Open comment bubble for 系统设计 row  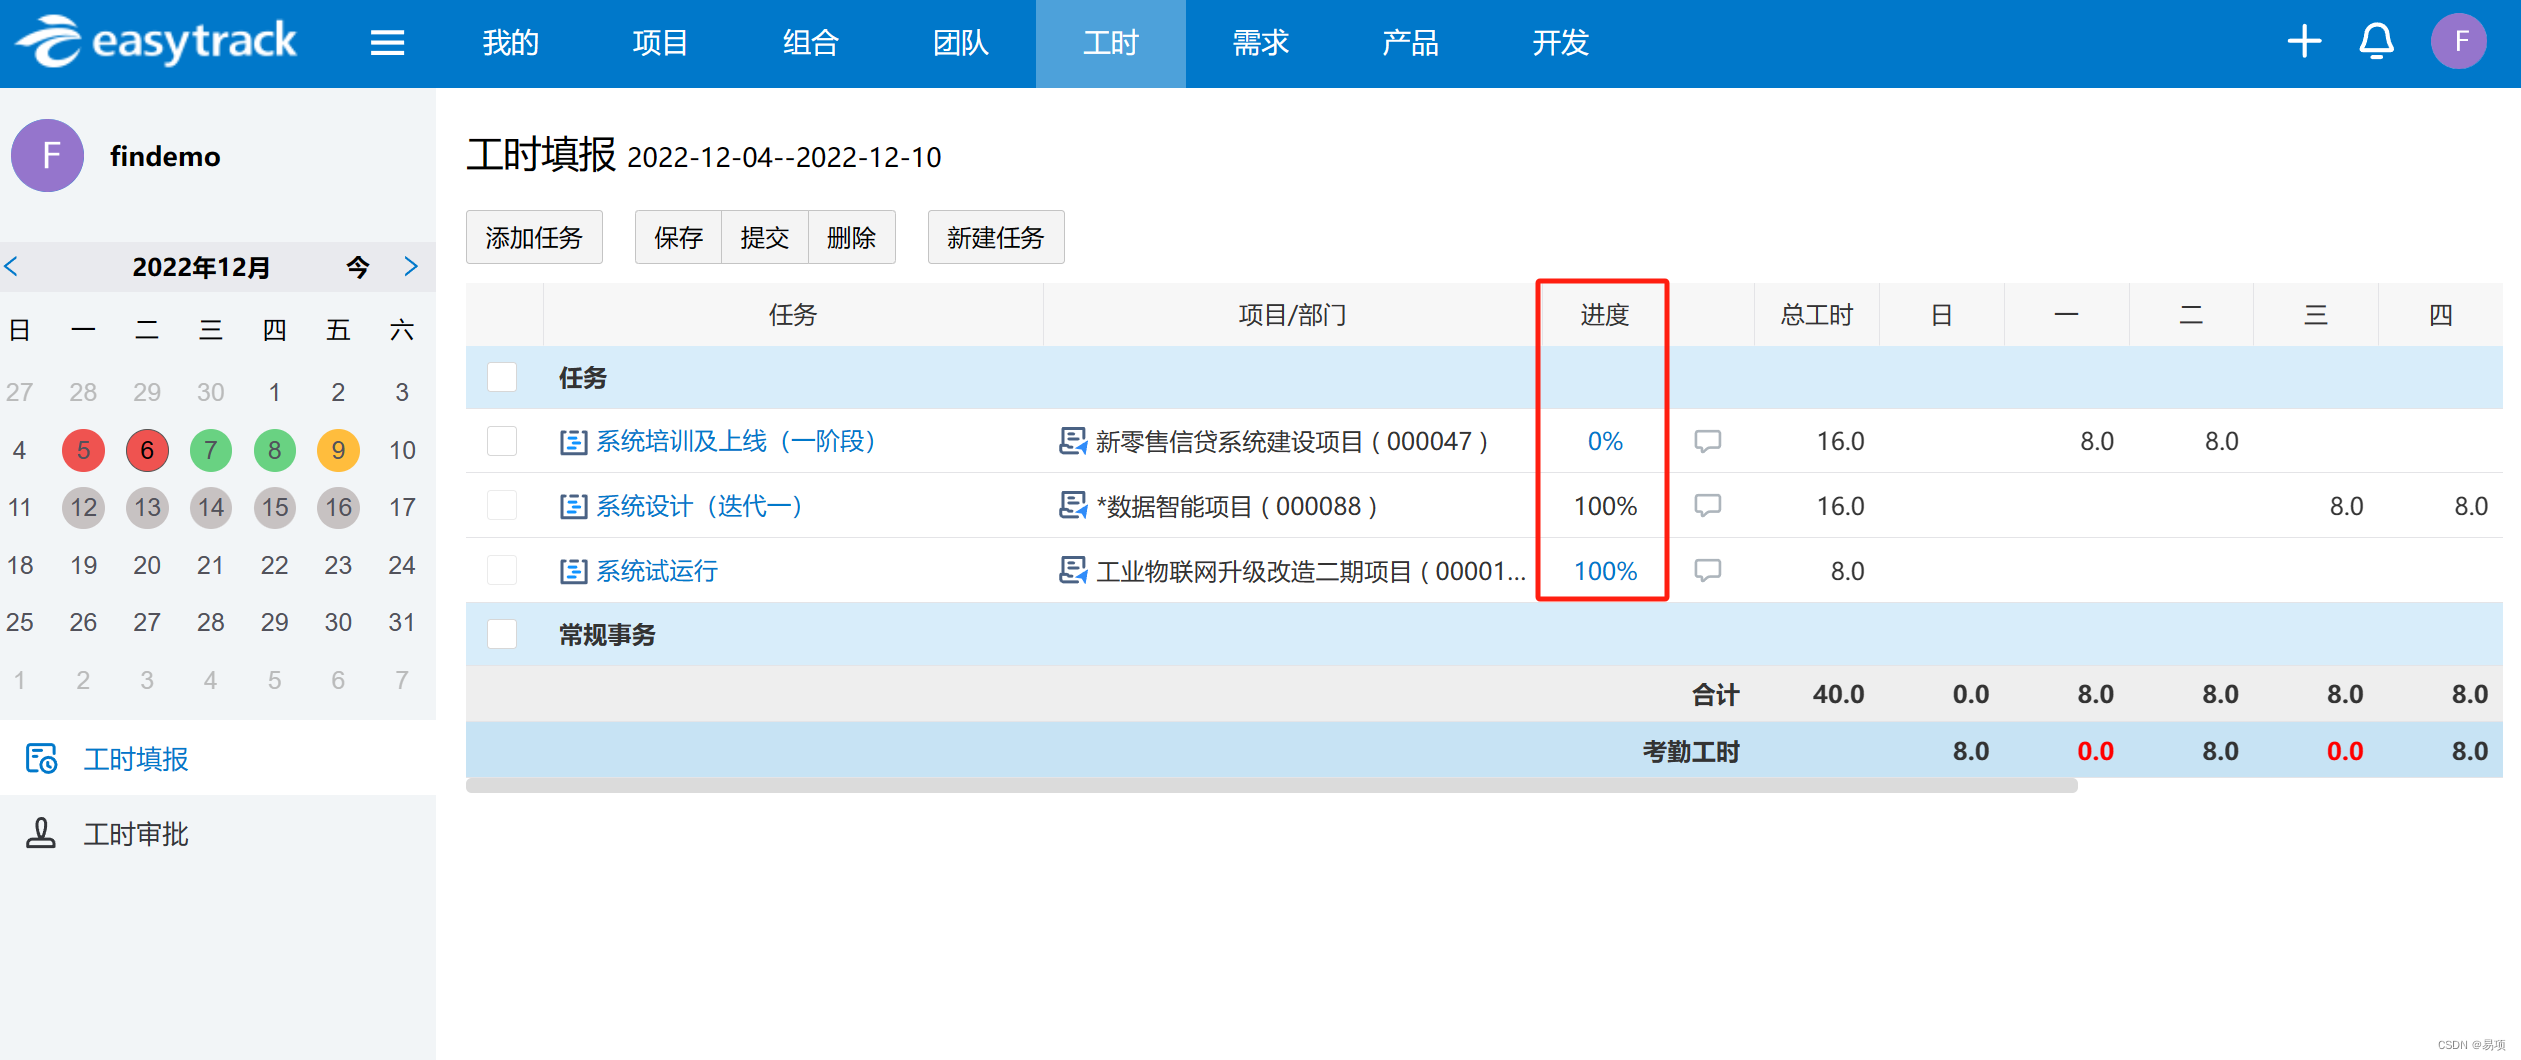tap(1707, 506)
